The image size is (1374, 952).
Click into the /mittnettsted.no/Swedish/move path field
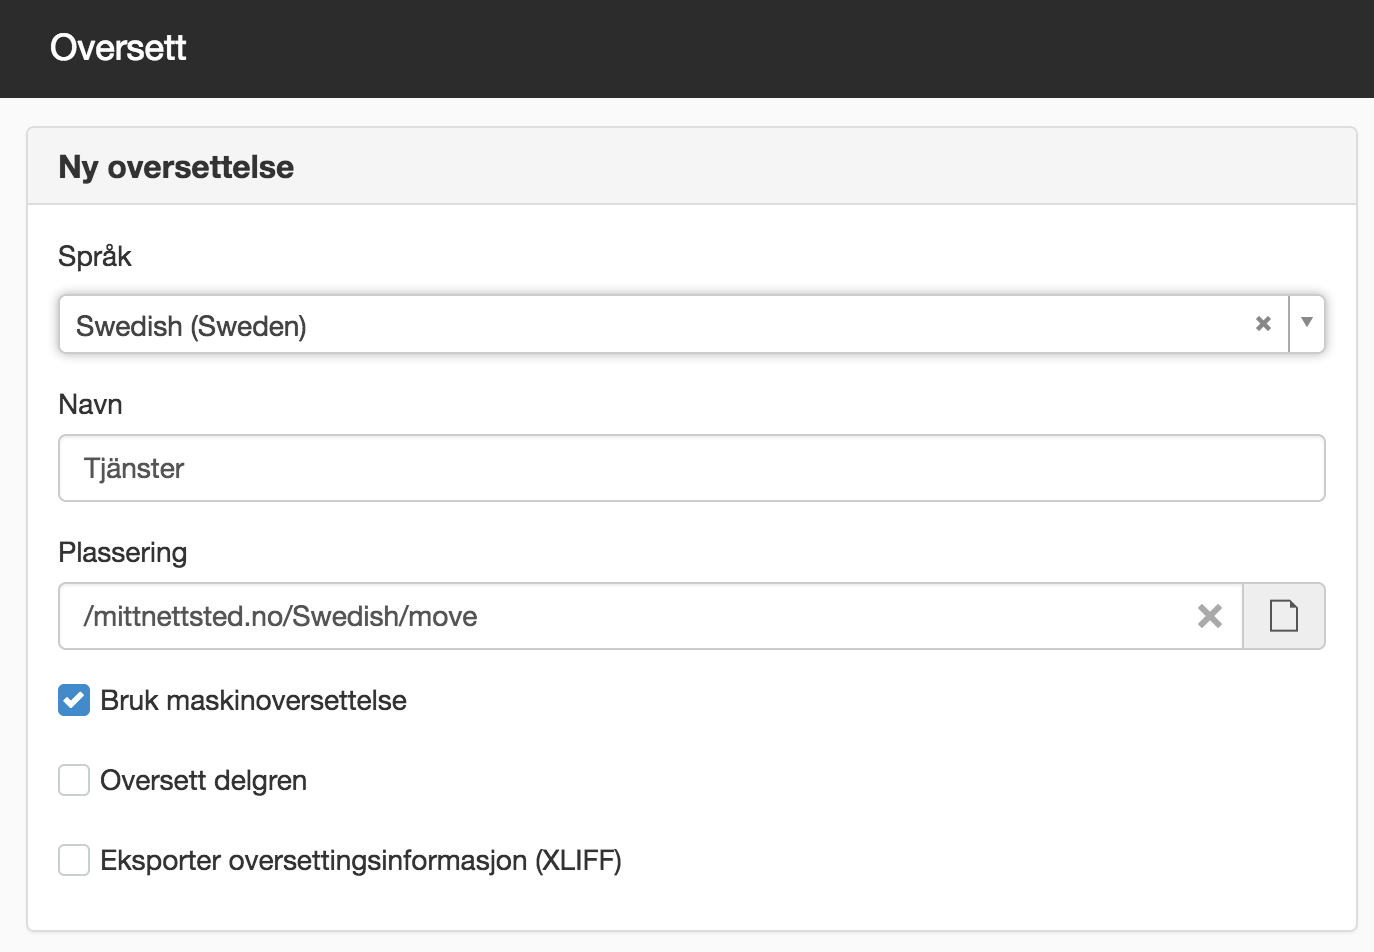[650, 616]
